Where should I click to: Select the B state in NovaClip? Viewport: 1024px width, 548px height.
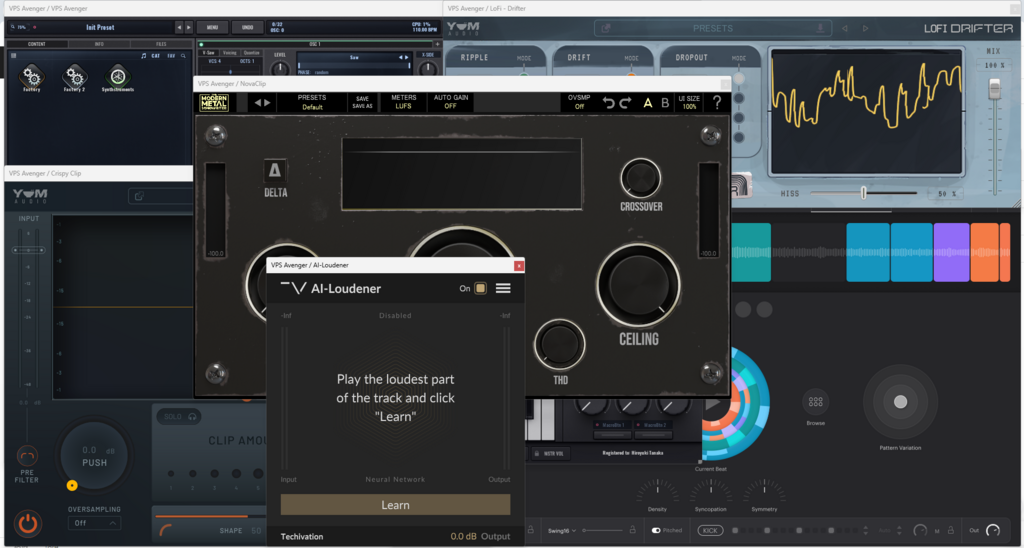665,103
